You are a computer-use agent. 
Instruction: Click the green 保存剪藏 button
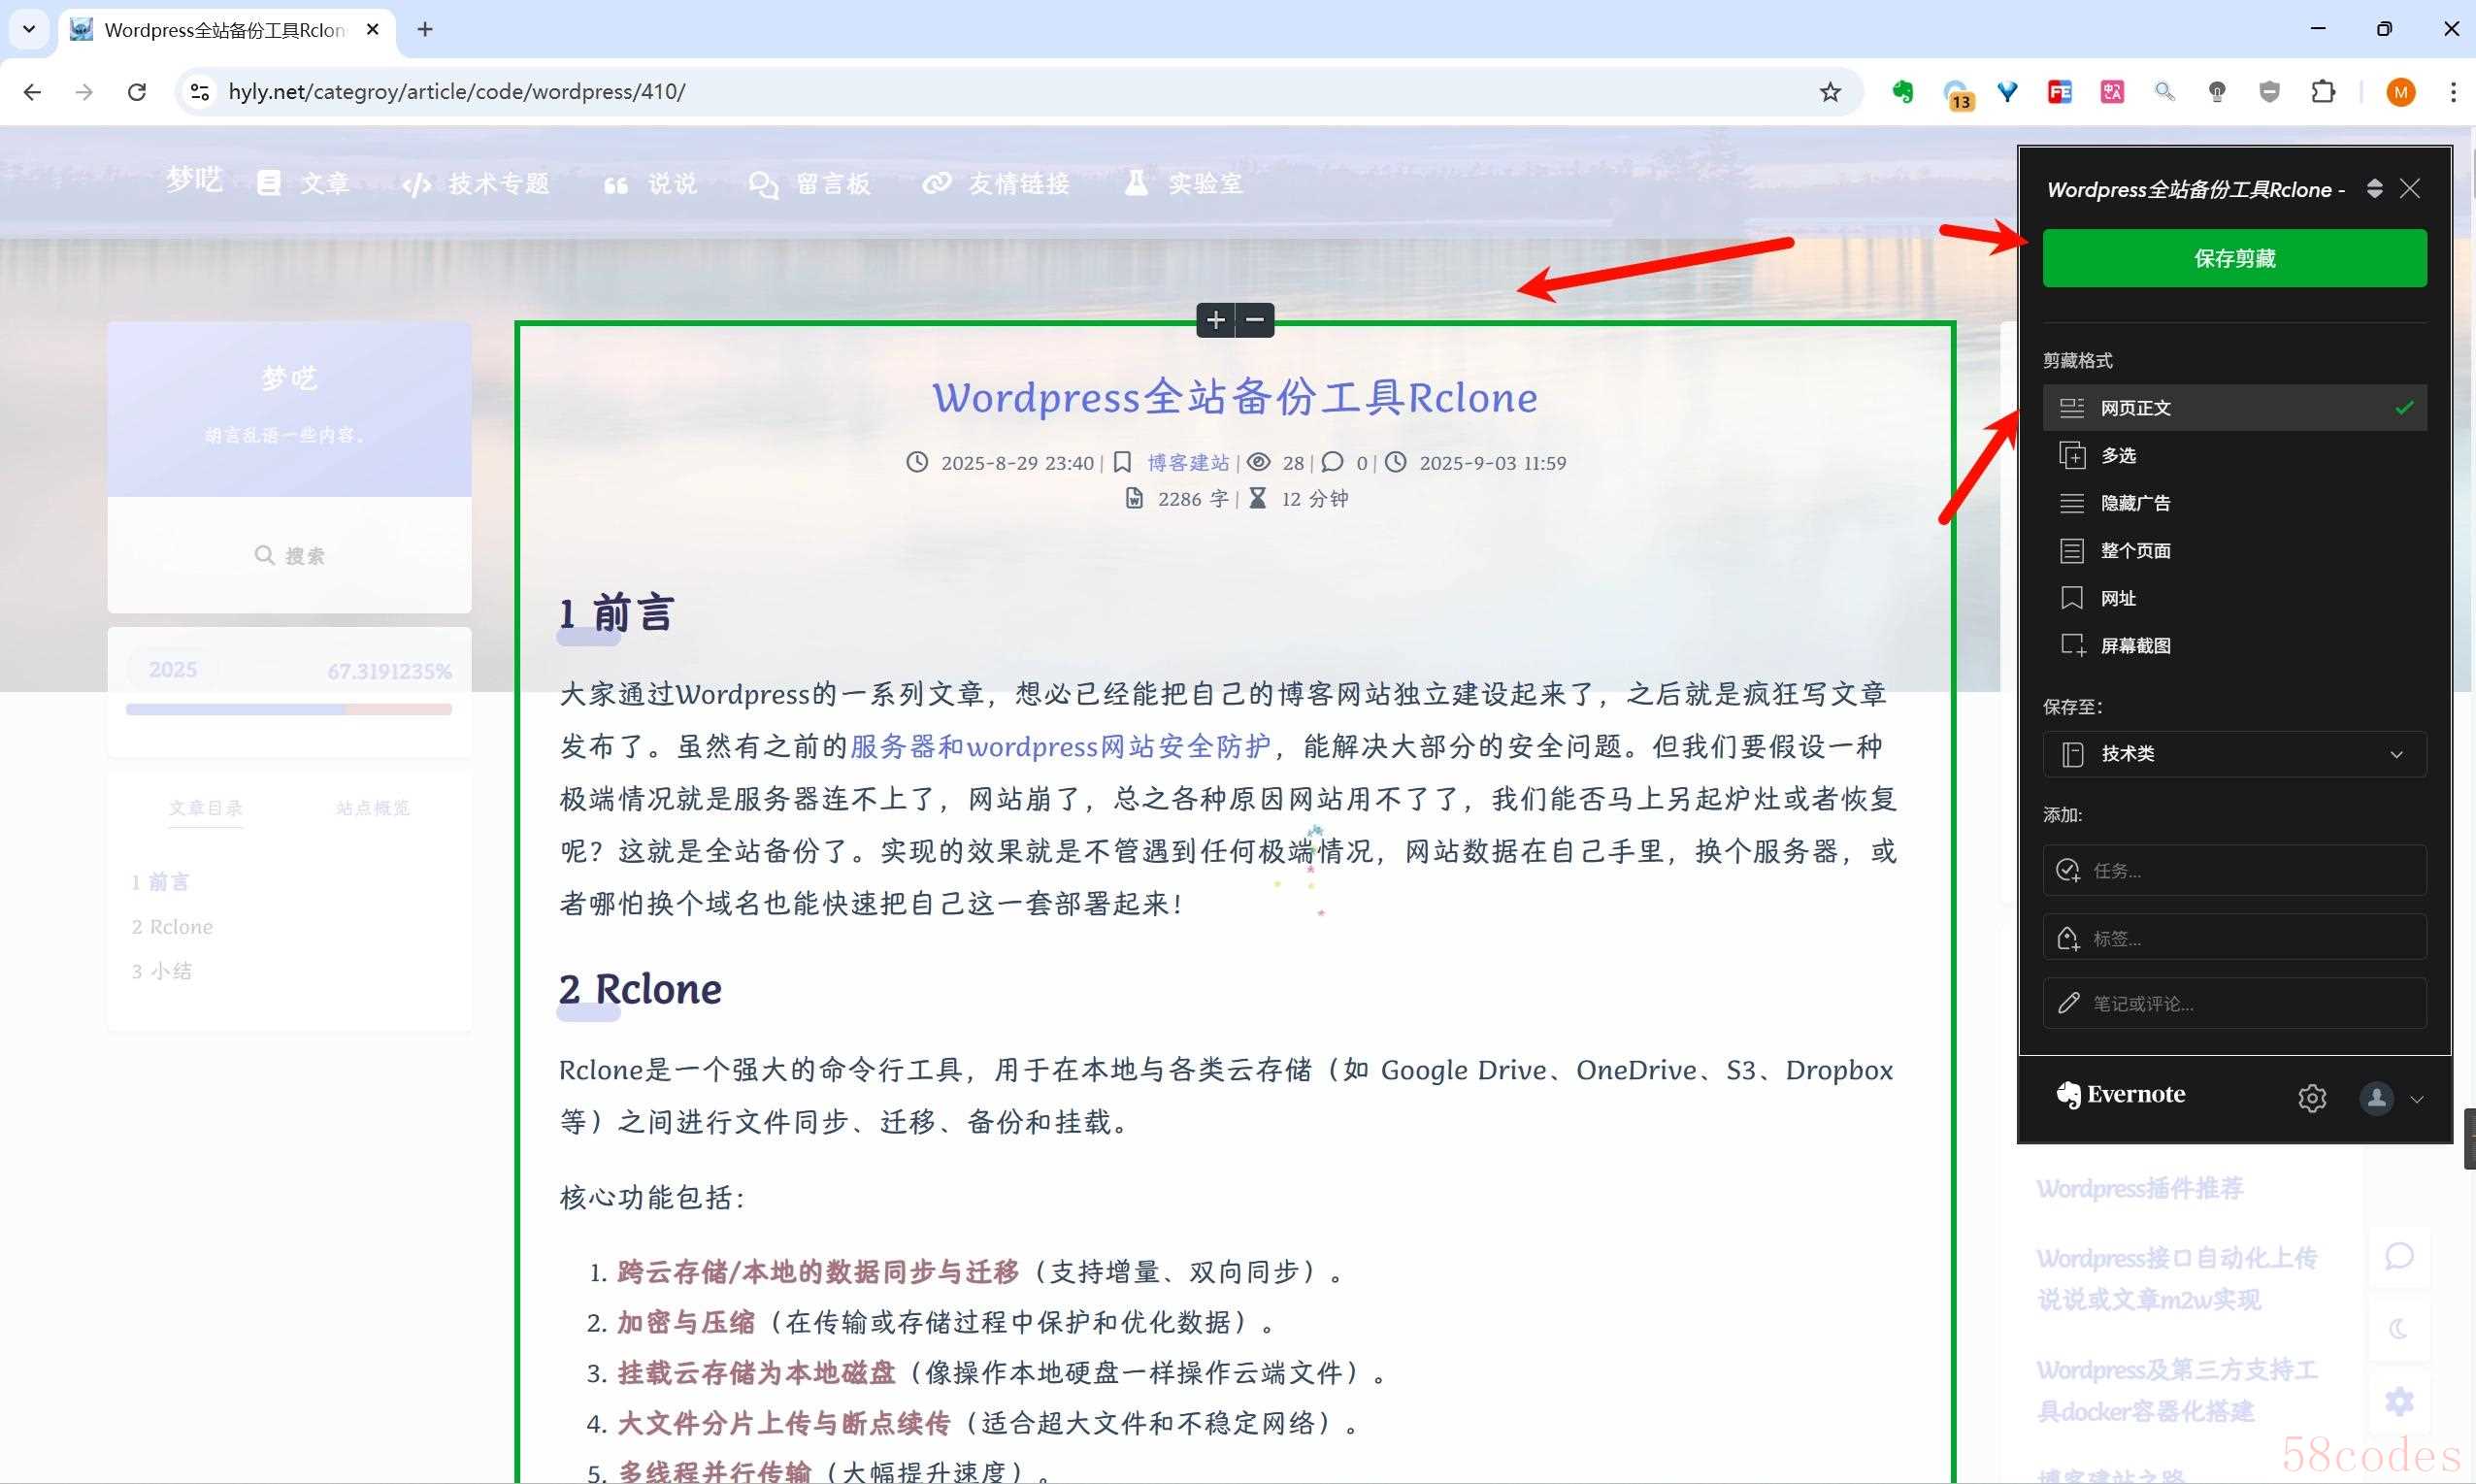coord(2234,258)
